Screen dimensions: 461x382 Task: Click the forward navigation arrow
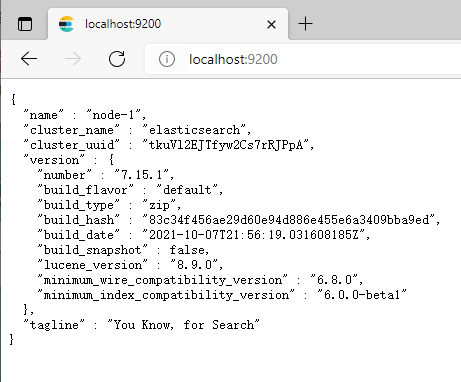(73, 59)
